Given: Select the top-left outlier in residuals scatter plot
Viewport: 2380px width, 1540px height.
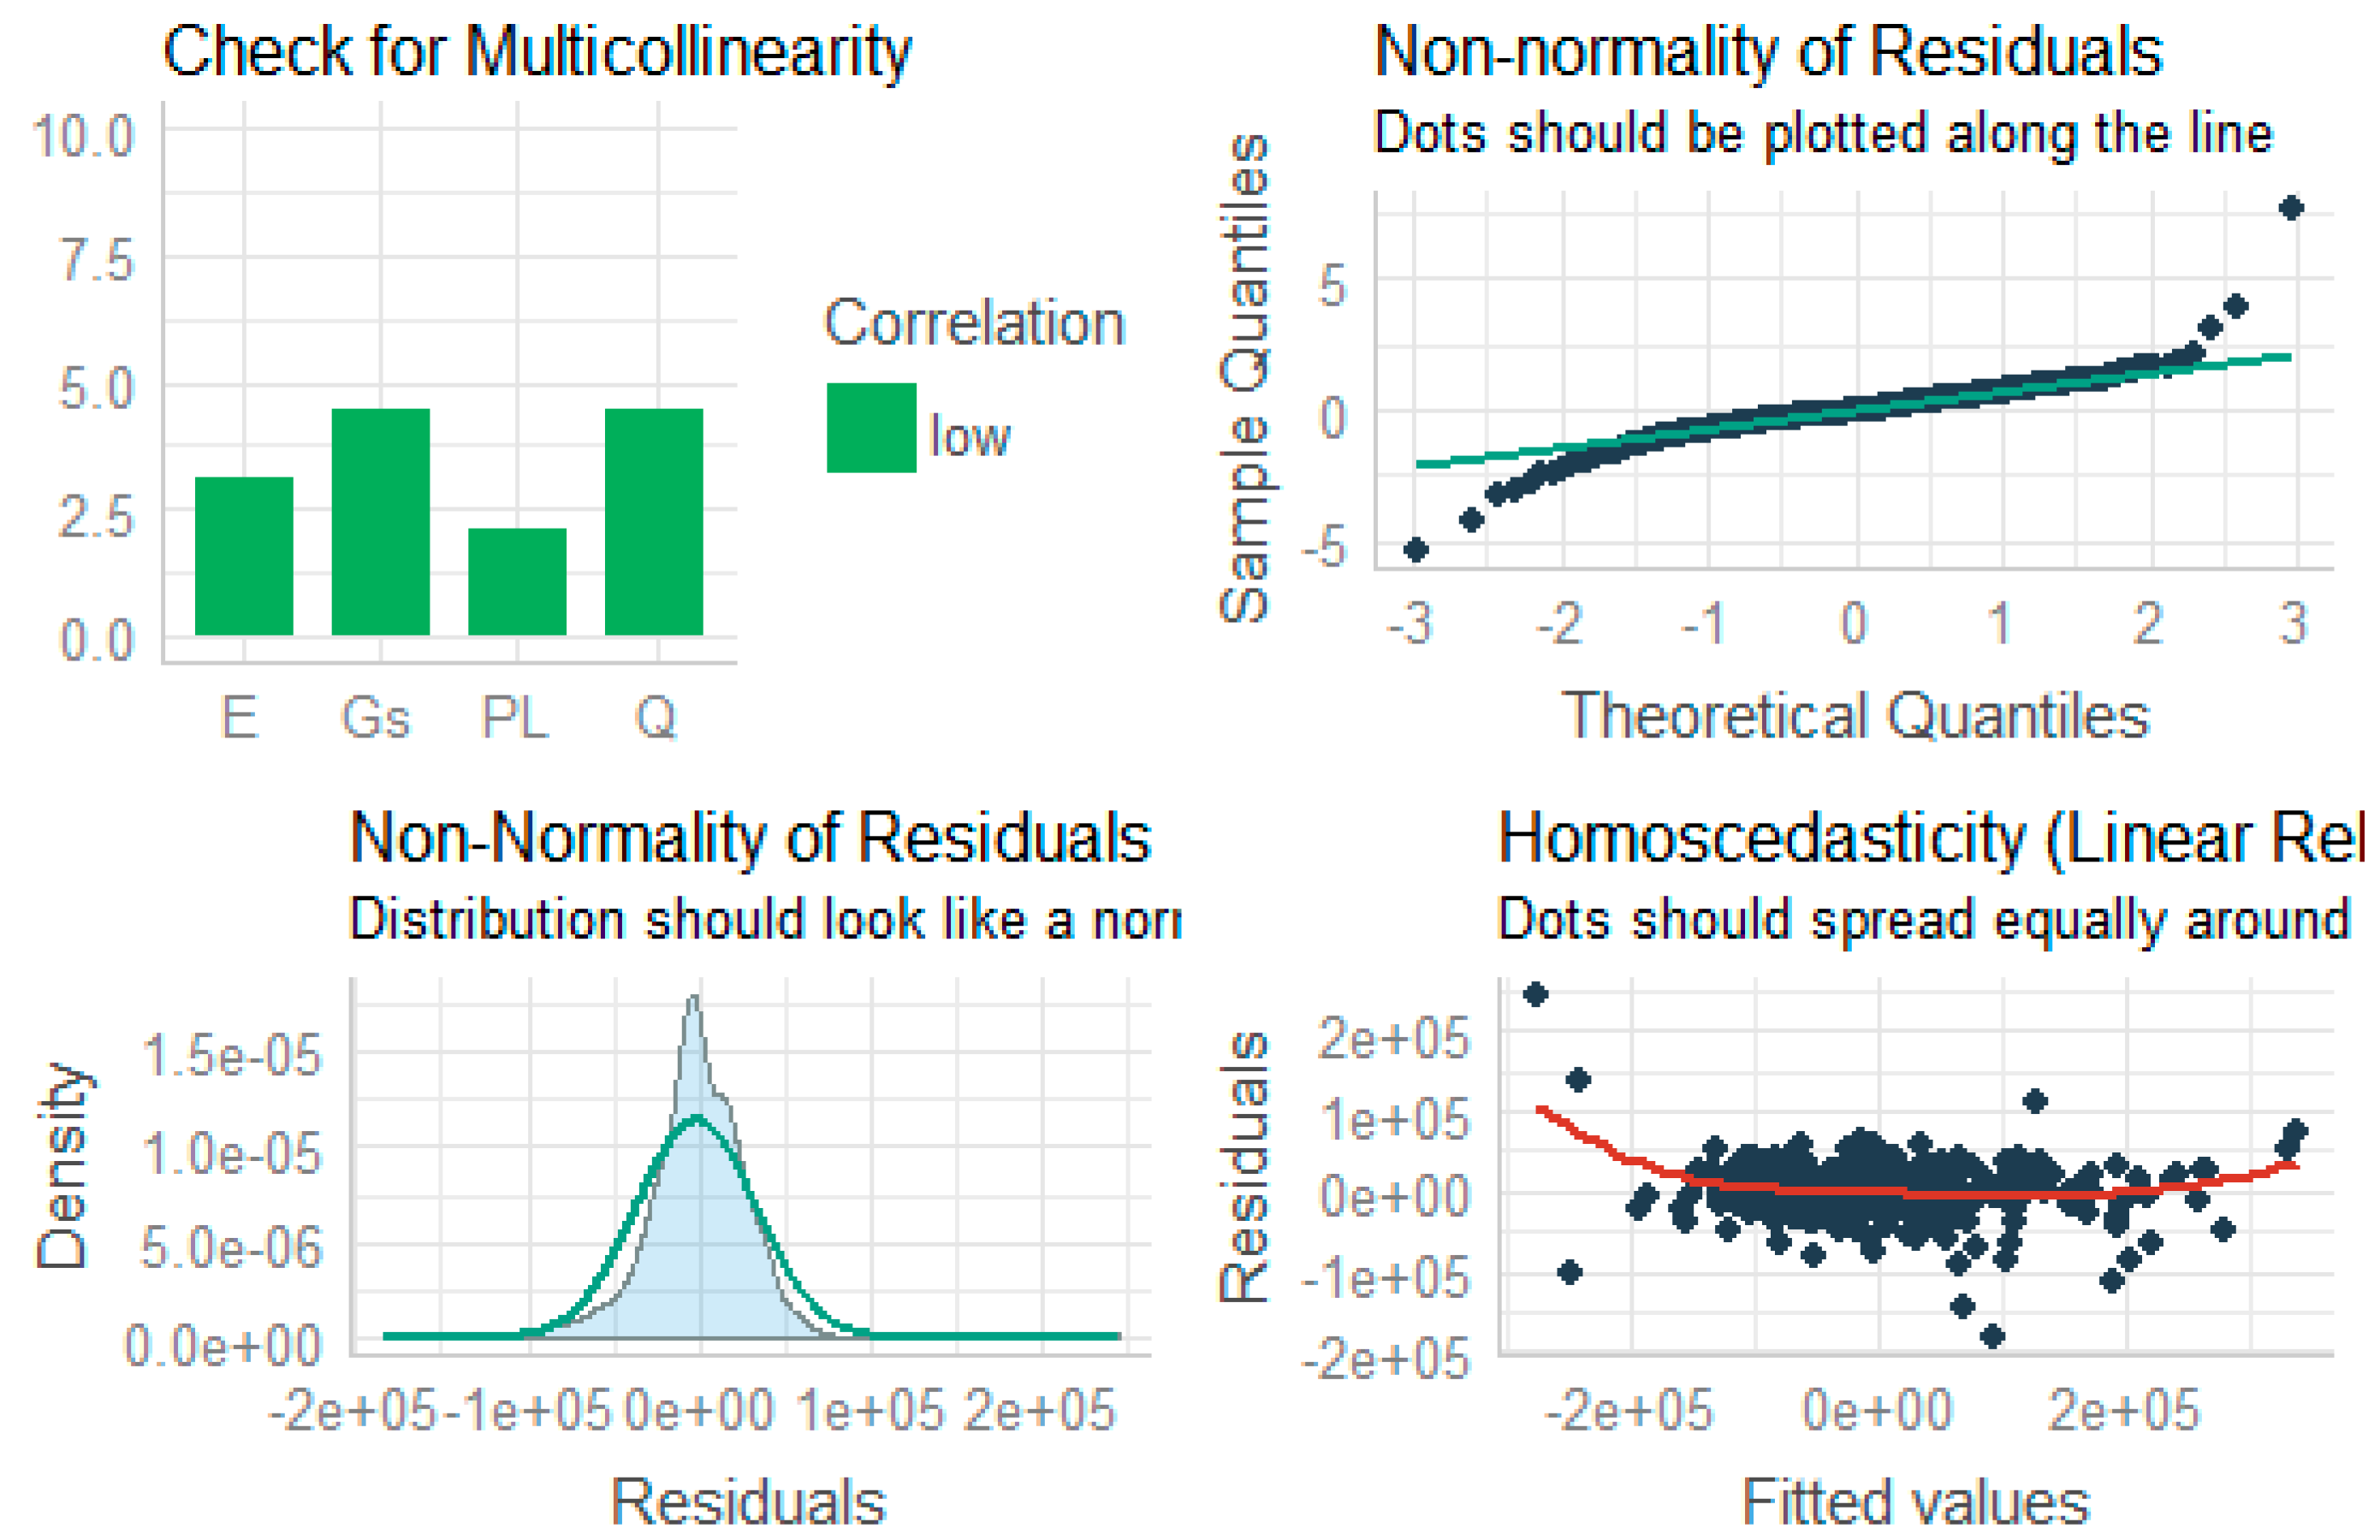Looking at the screenshot, I should pos(1536,994).
